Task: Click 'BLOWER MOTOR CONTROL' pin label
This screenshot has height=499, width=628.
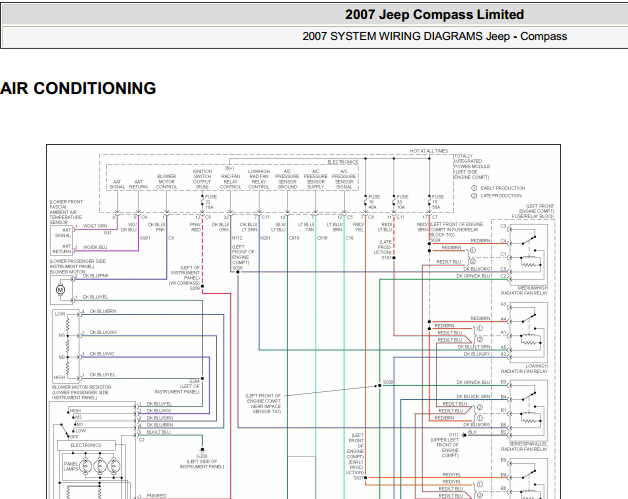Action: pos(166,181)
